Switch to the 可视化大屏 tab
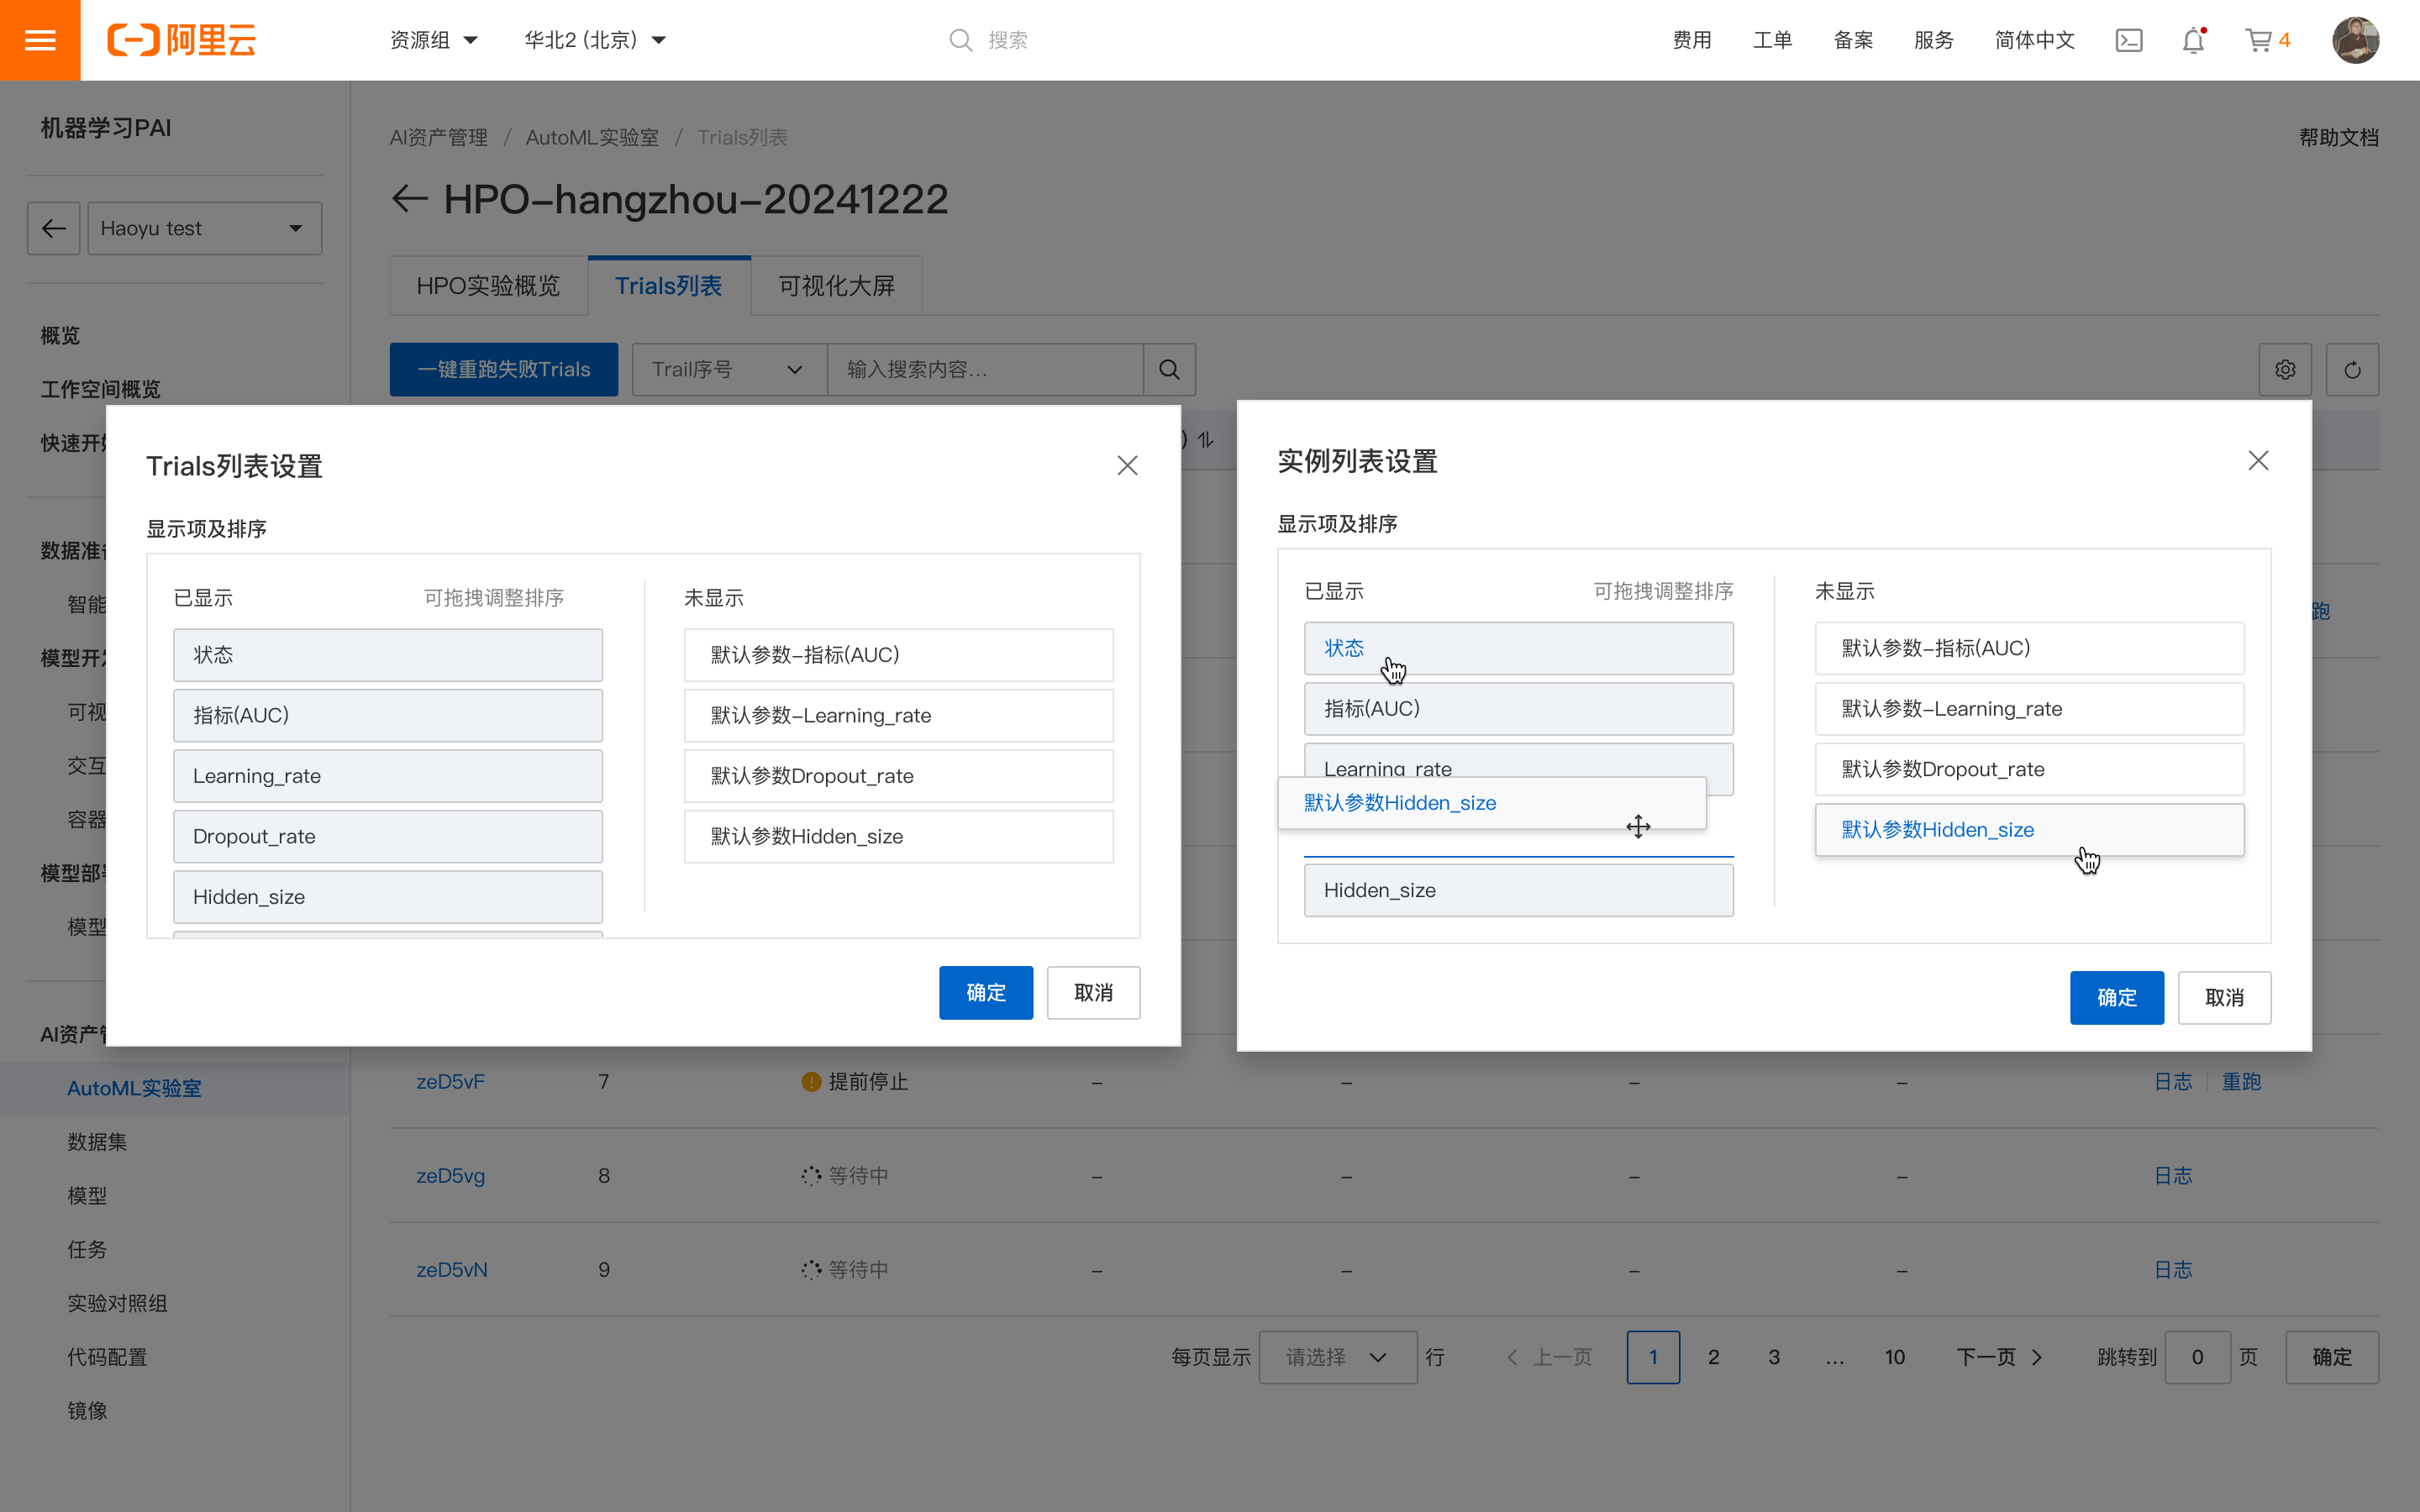 (836, 286)
